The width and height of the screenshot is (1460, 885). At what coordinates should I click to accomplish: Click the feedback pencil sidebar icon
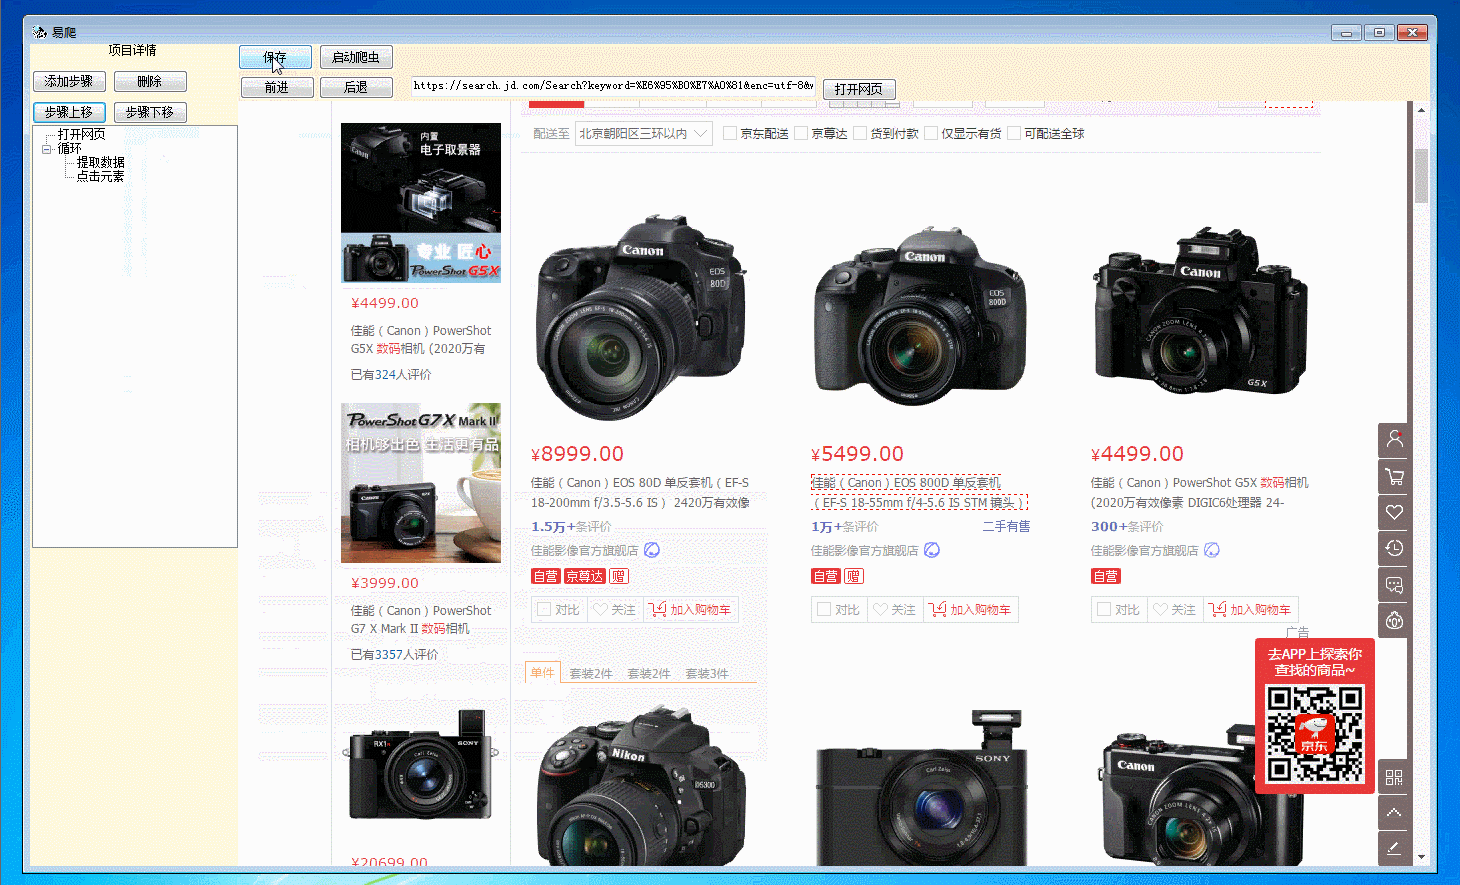pos(1394,849)
